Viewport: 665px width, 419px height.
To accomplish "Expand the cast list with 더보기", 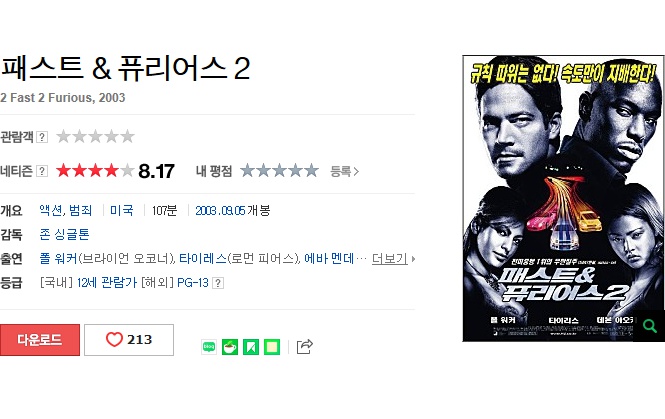I will click(394, 258).
